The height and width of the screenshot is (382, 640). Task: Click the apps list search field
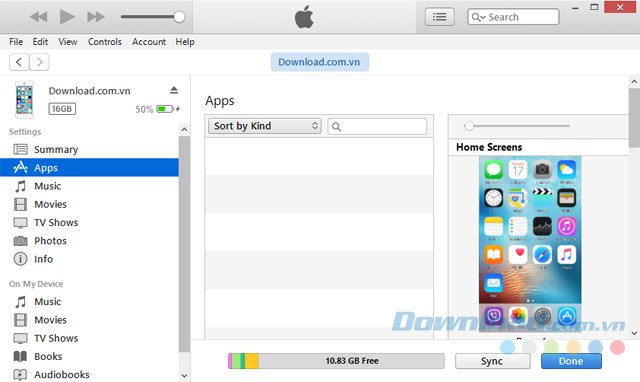coord(377,127)
